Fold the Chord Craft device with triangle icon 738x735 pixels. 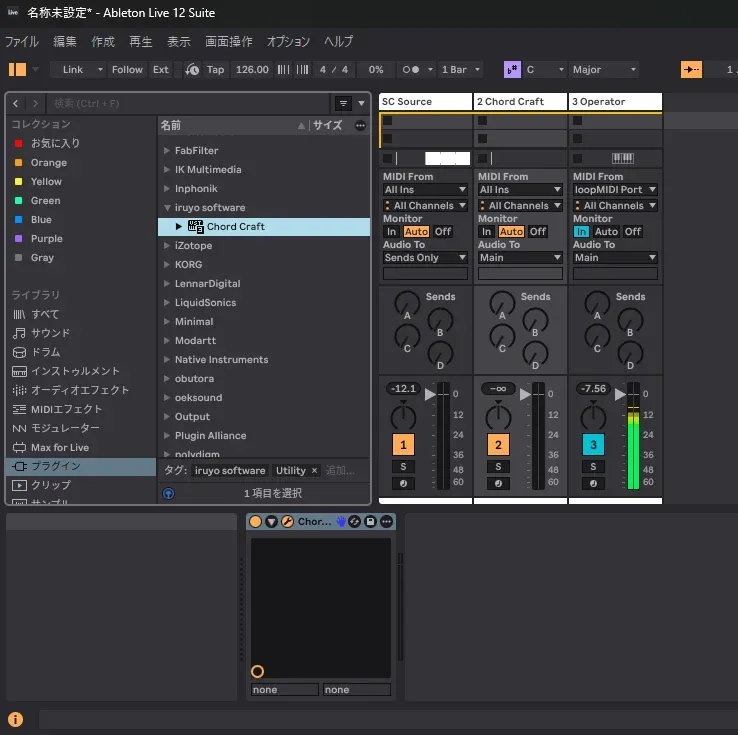tap(272, 521)
